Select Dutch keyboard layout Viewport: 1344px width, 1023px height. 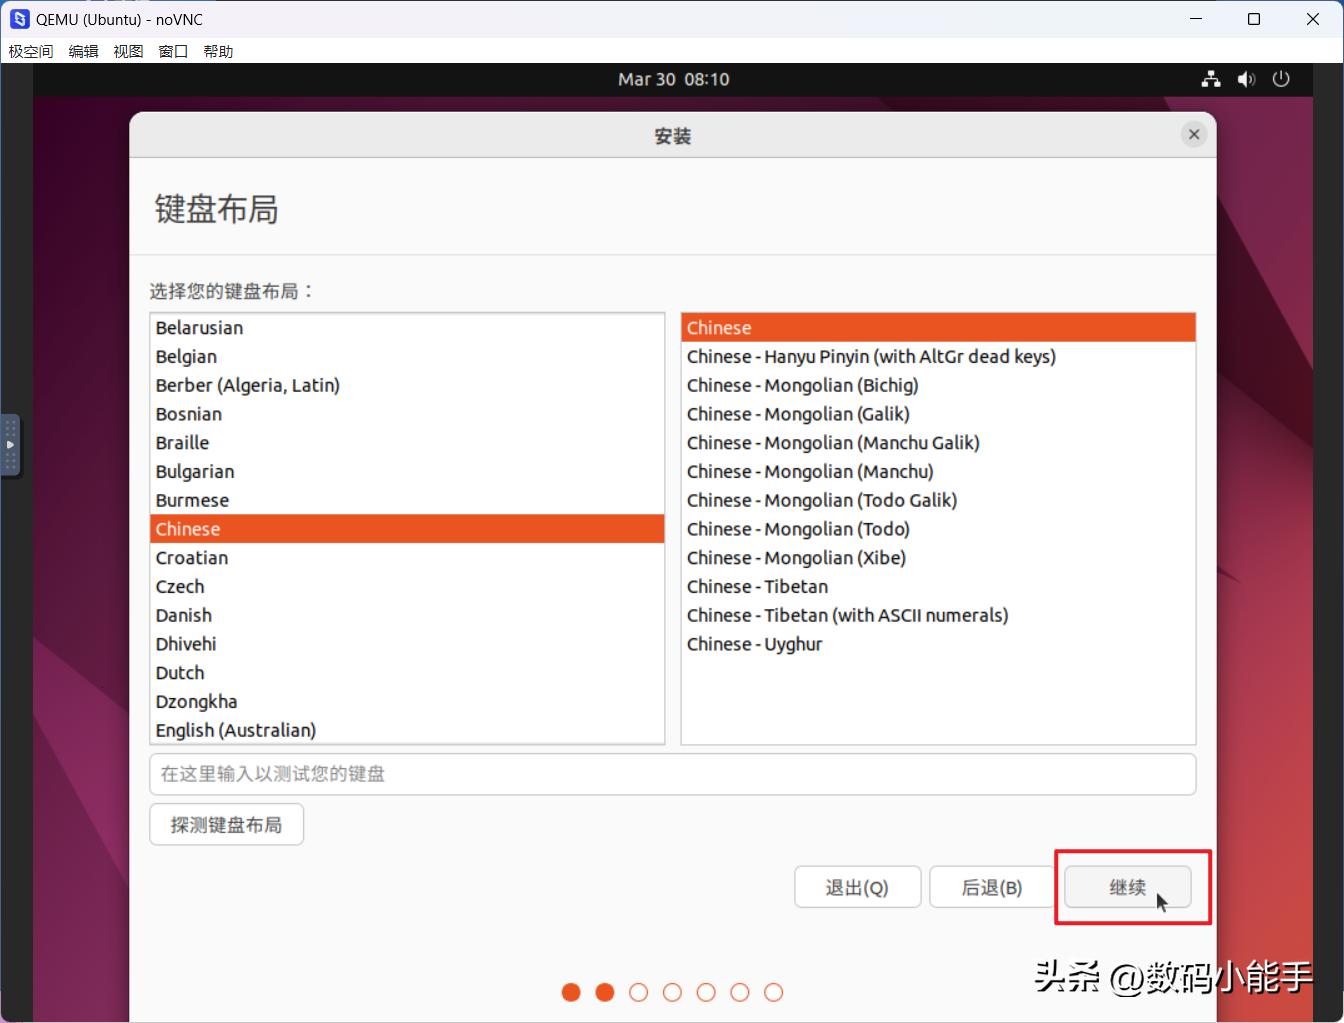(x=408, y=673)
